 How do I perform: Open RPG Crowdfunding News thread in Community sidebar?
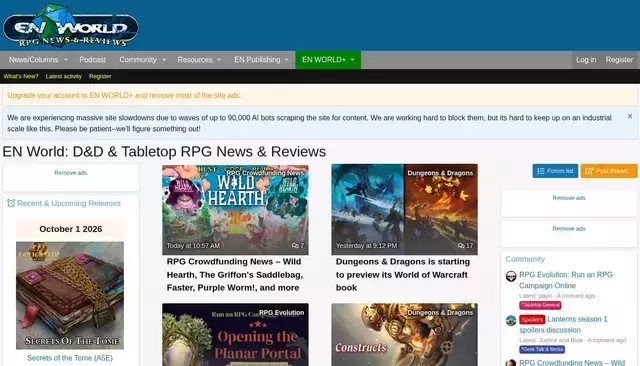[x=572, y=362]
